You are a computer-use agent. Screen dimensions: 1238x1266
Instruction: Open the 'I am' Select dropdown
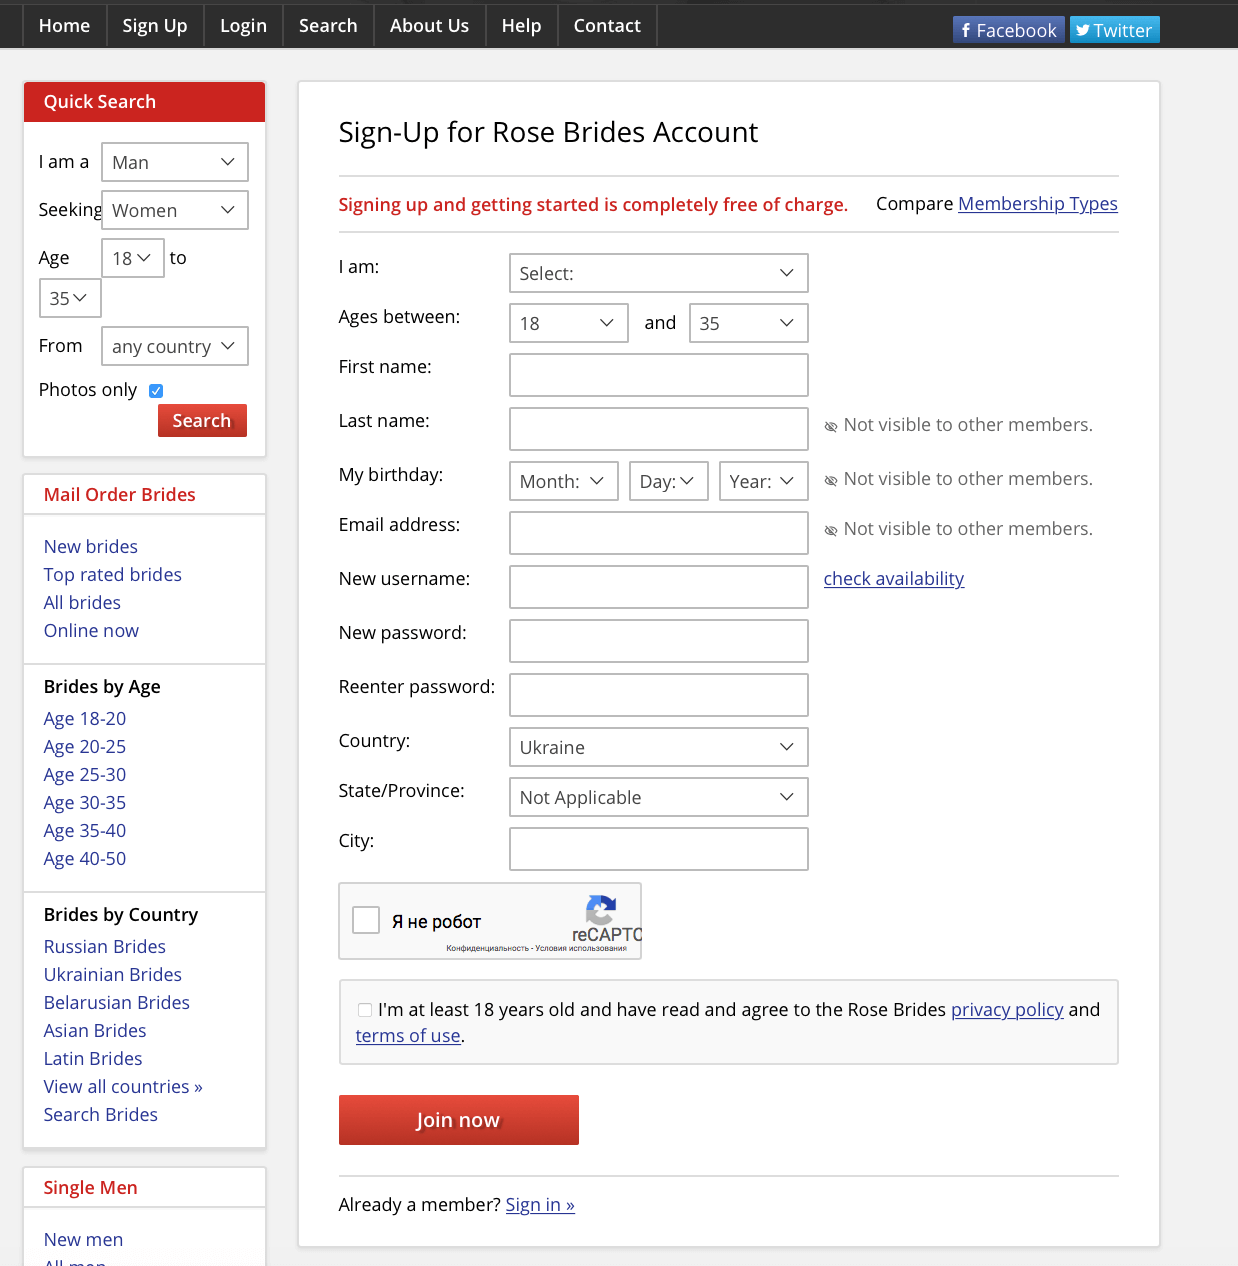click(x=659, y=273)
